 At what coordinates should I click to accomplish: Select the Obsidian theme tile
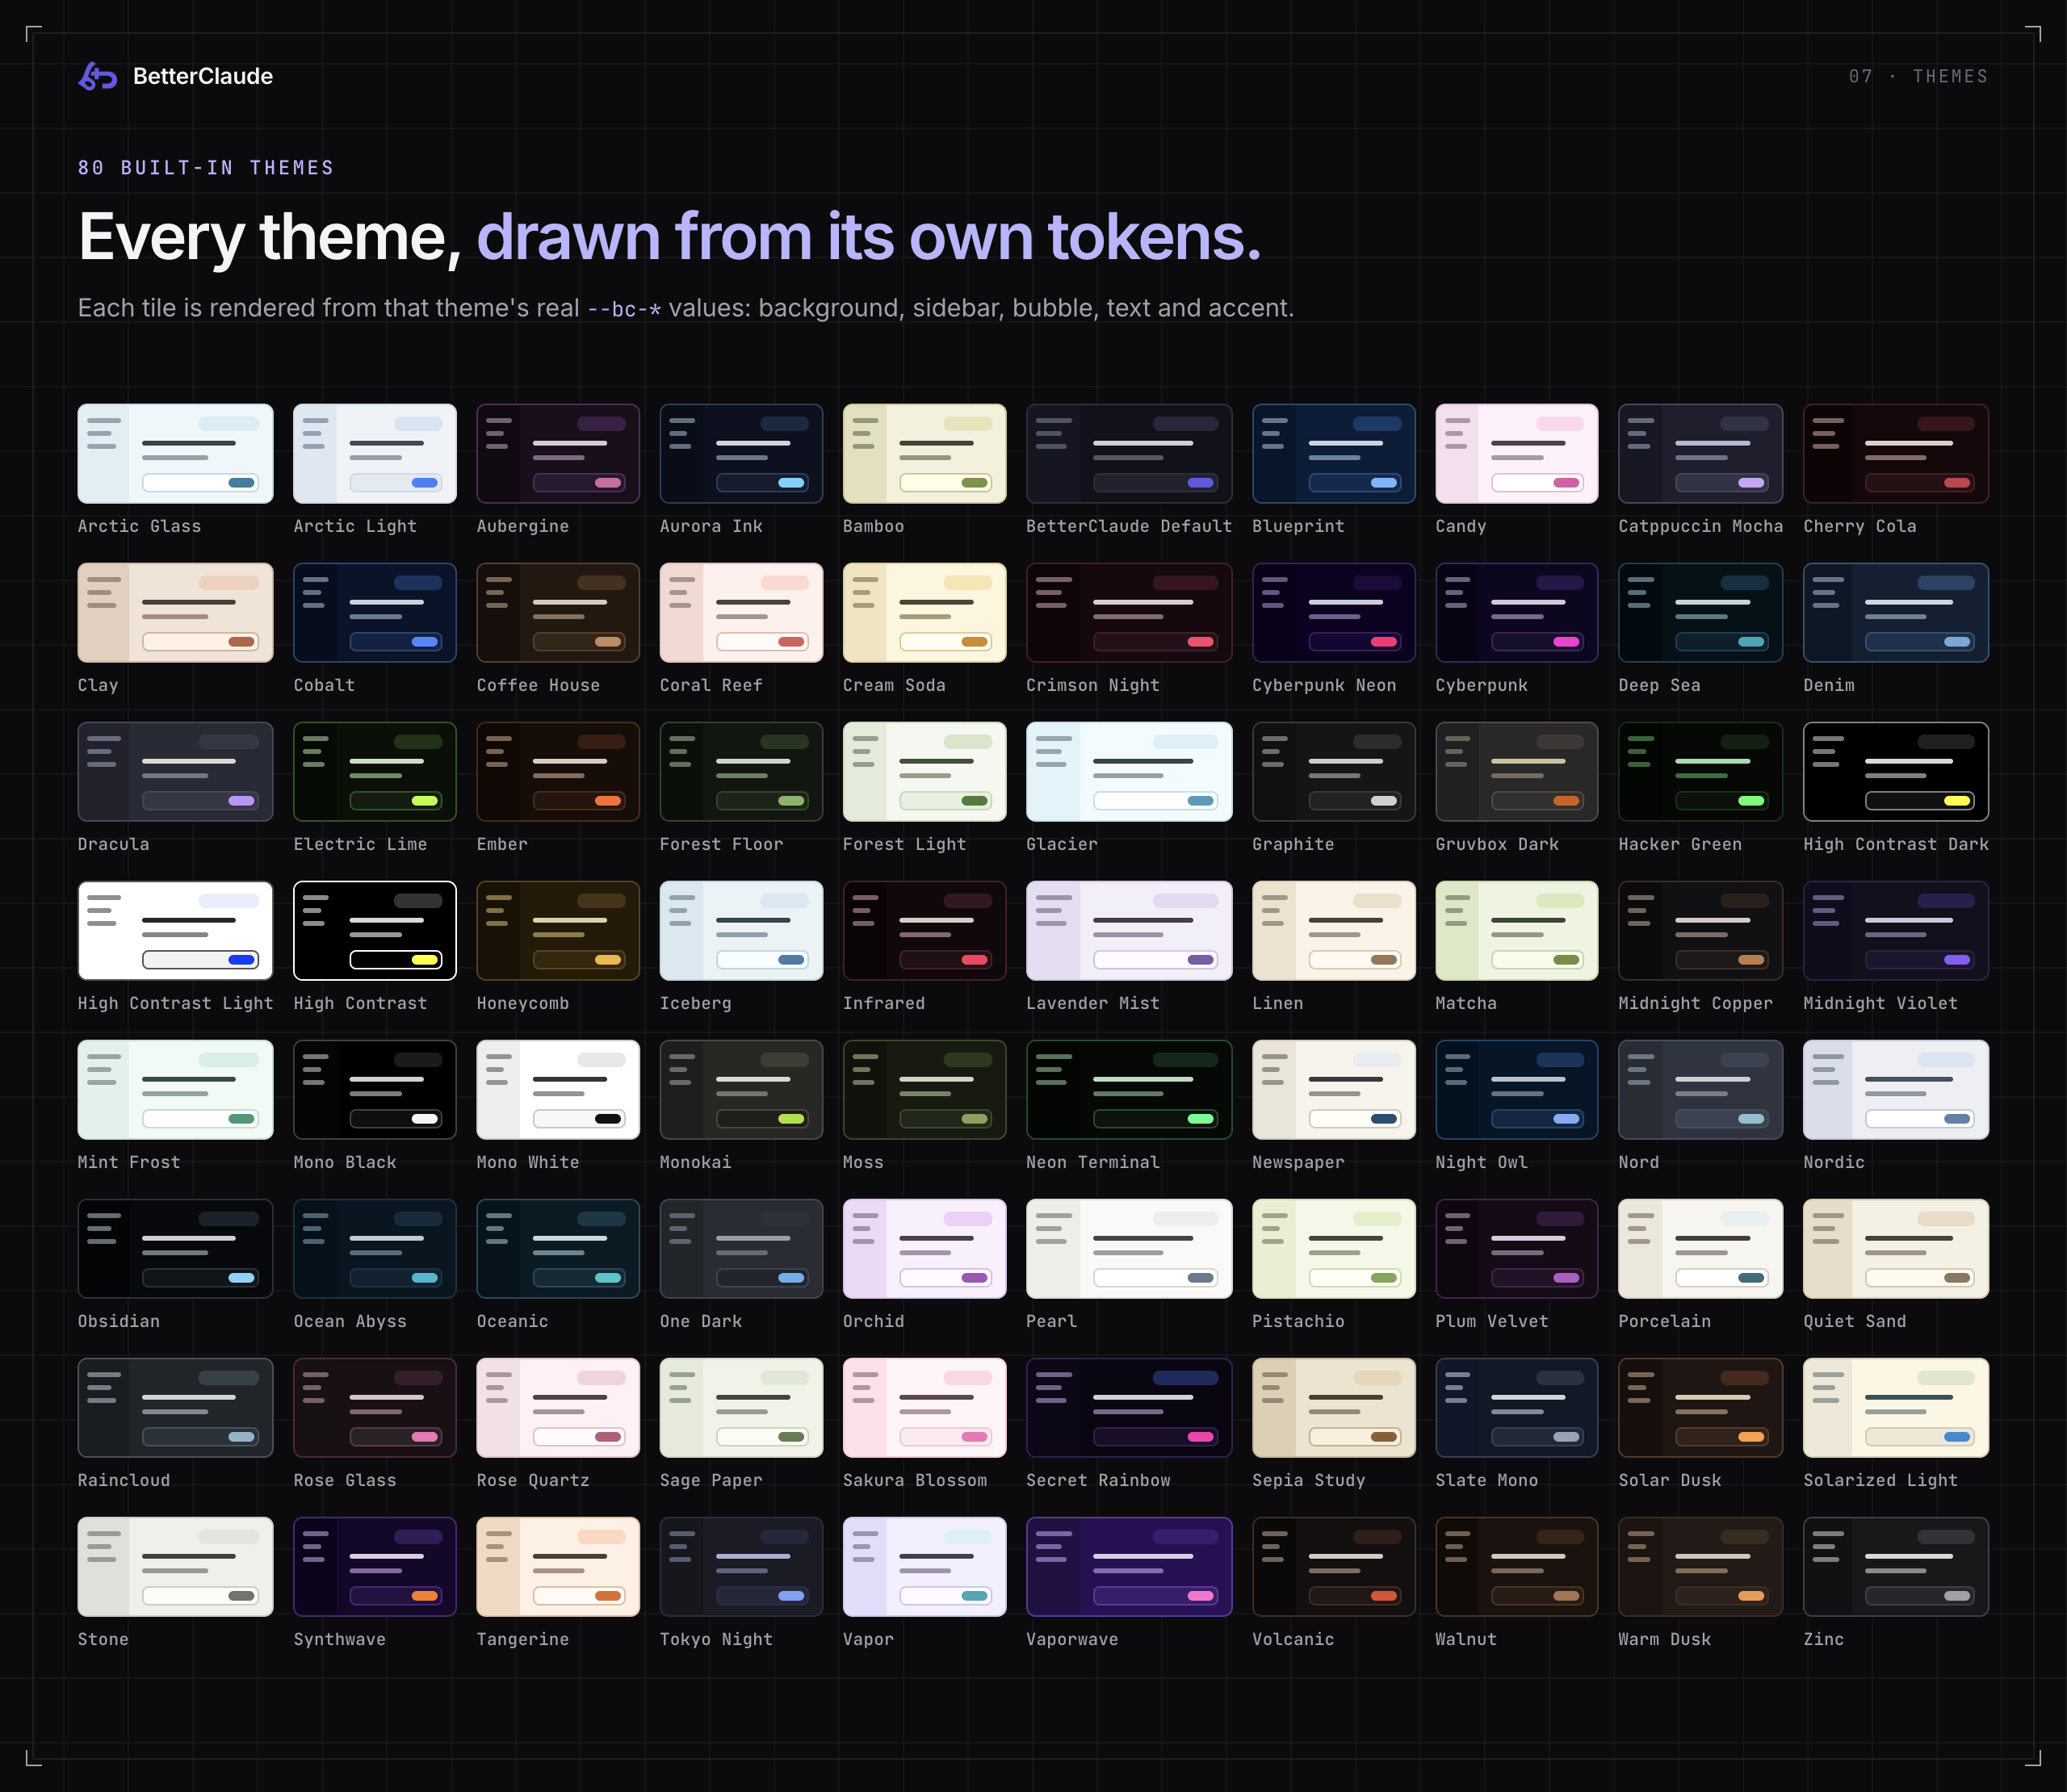[x=175, y=1248]
